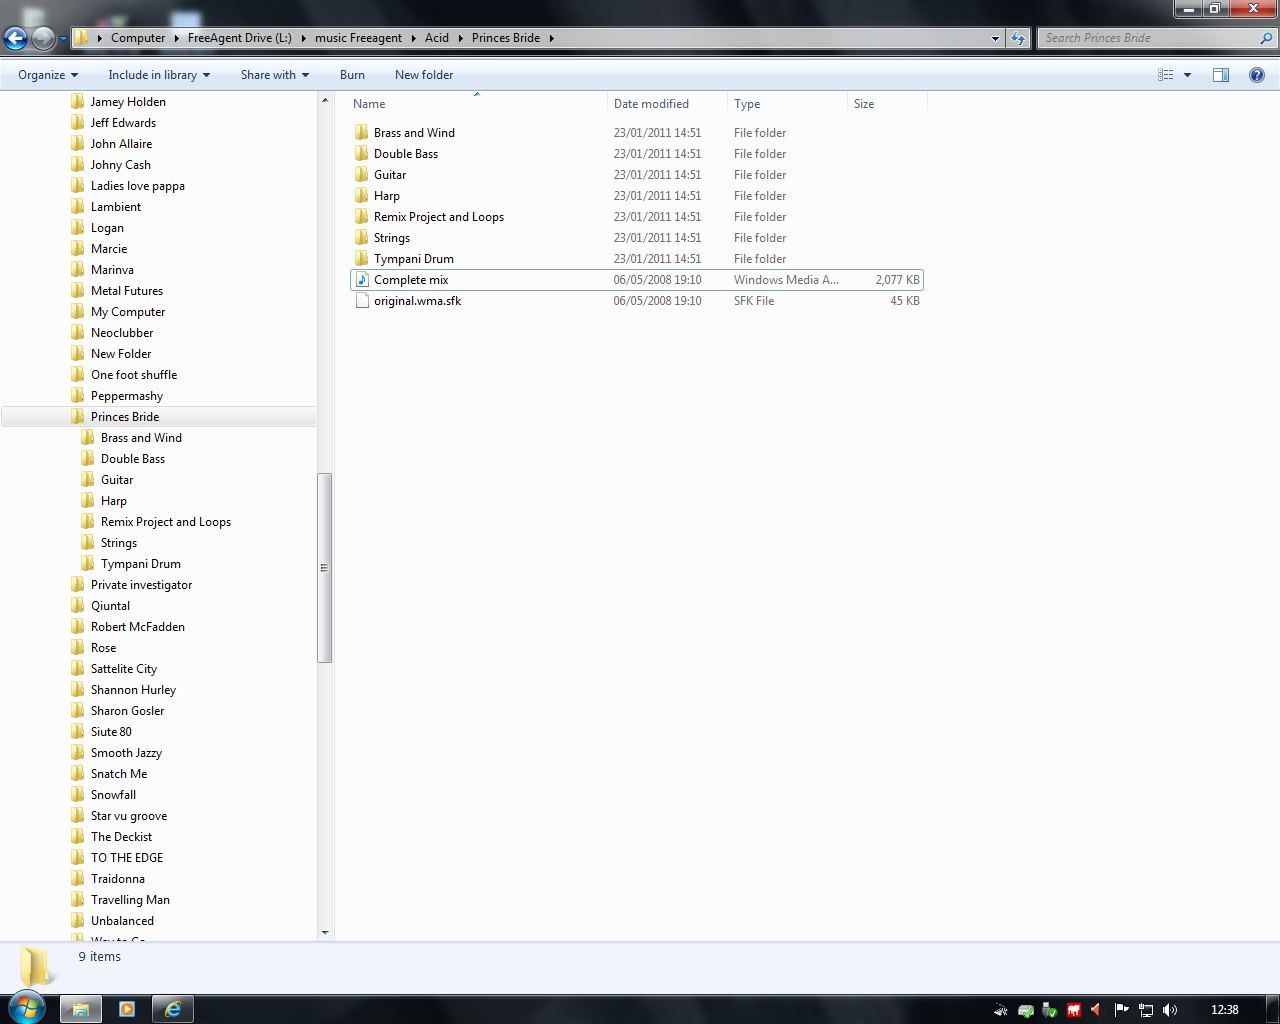Select Tympani Drum in the folder tree
Viewport: 1280px width, 1024px height.
pyautogui.click(x=140, y=564)
